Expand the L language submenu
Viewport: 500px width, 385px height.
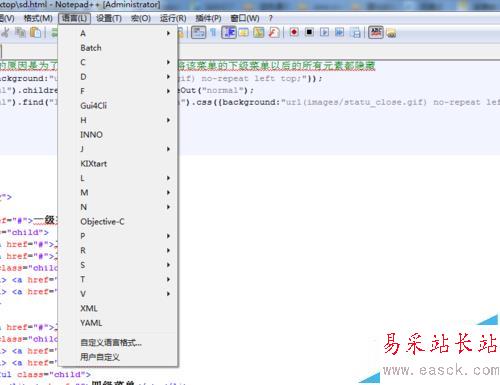[118, 178]
